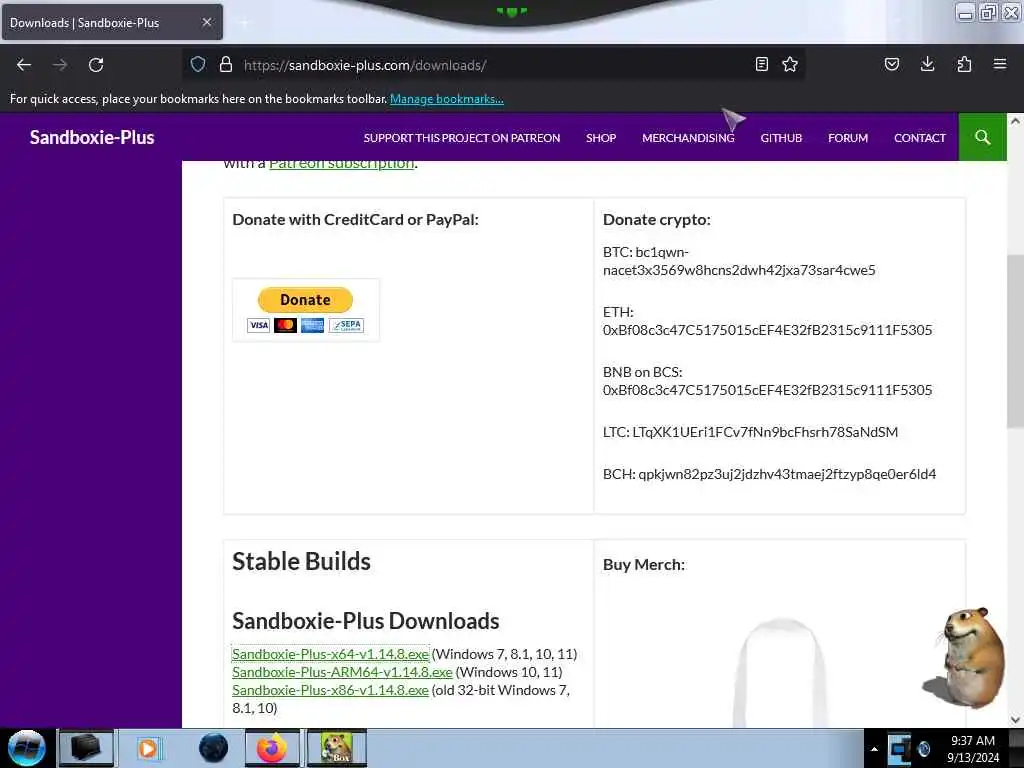Download Sandboxie-Plus-x86-v1.14.8.exe
The image size is (1024, 768).
[x=330, y=690]
